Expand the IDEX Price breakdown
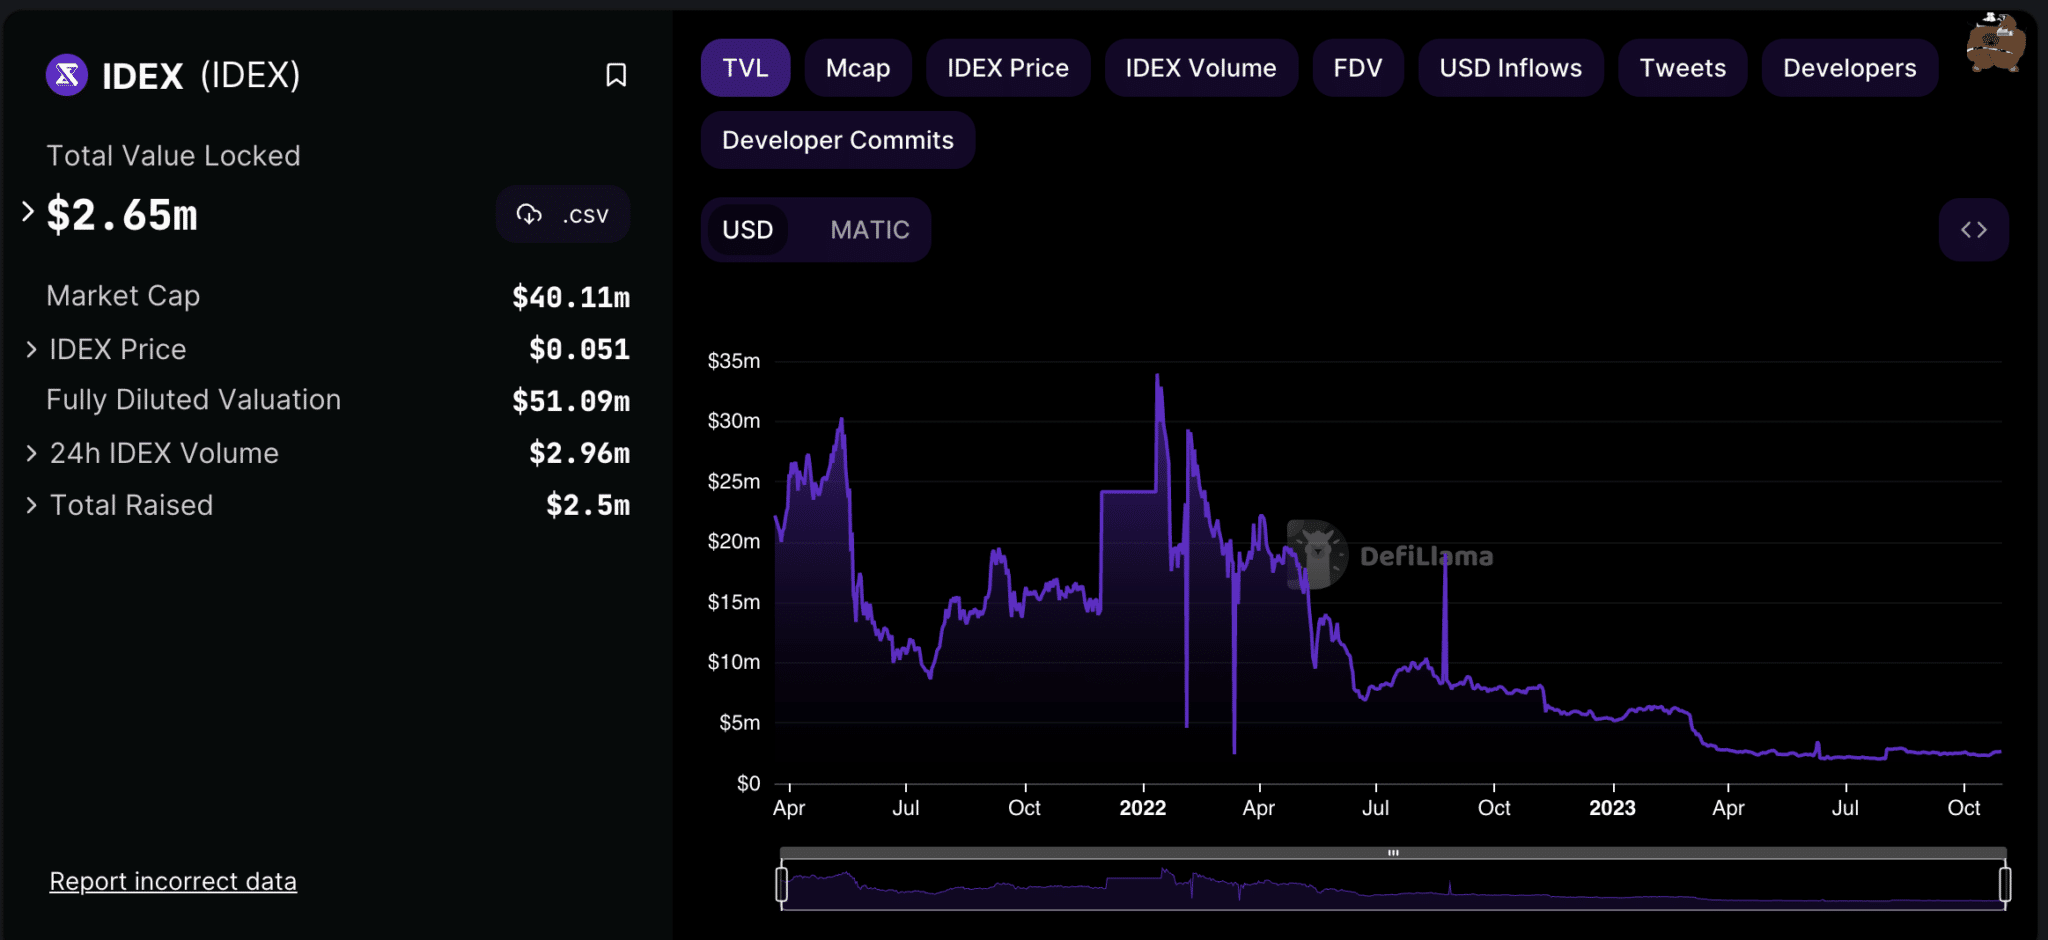2048x940 pixels. 30,349
